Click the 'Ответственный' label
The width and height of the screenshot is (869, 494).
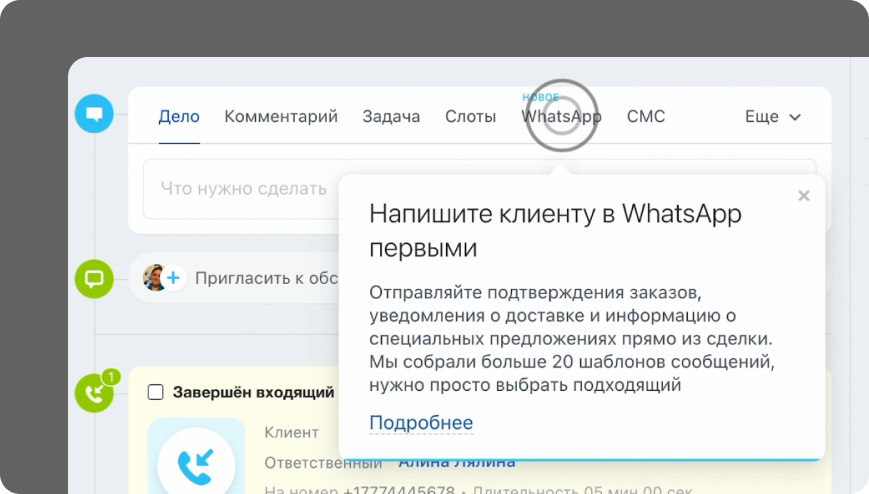coord(323,463)
